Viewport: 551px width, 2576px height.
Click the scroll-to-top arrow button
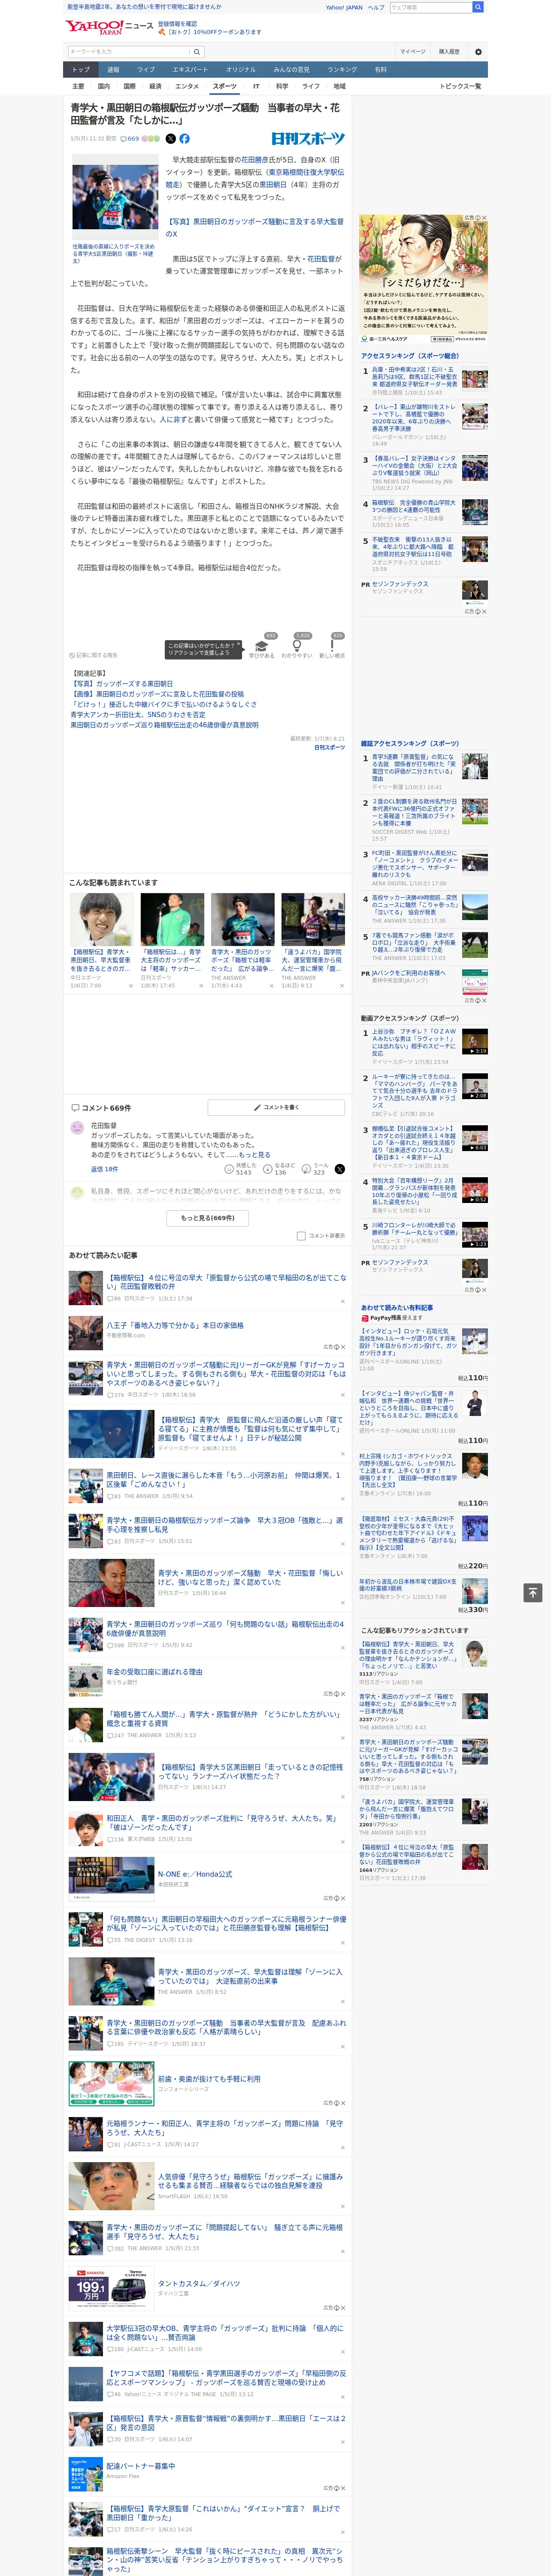click(x=533, y=1593)
